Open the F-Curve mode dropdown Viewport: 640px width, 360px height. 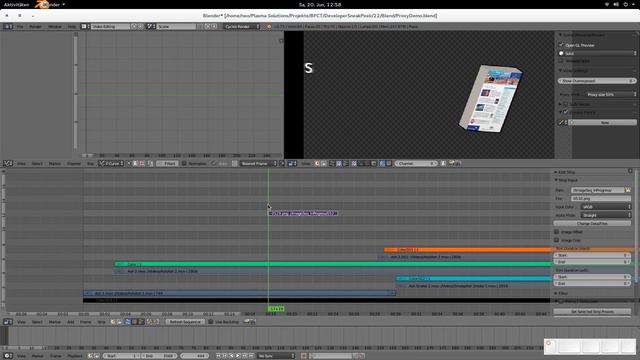coord(111,164)
